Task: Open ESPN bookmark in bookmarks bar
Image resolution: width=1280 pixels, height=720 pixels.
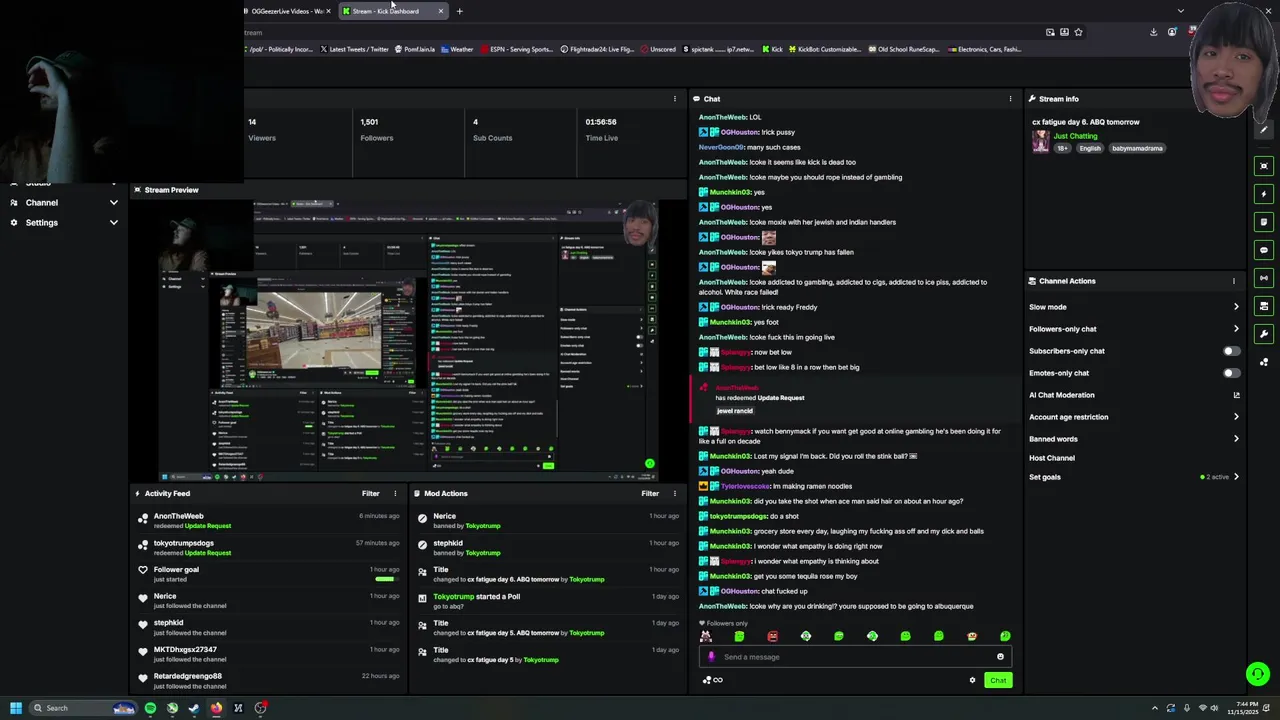Action: [x=516, y=49]
